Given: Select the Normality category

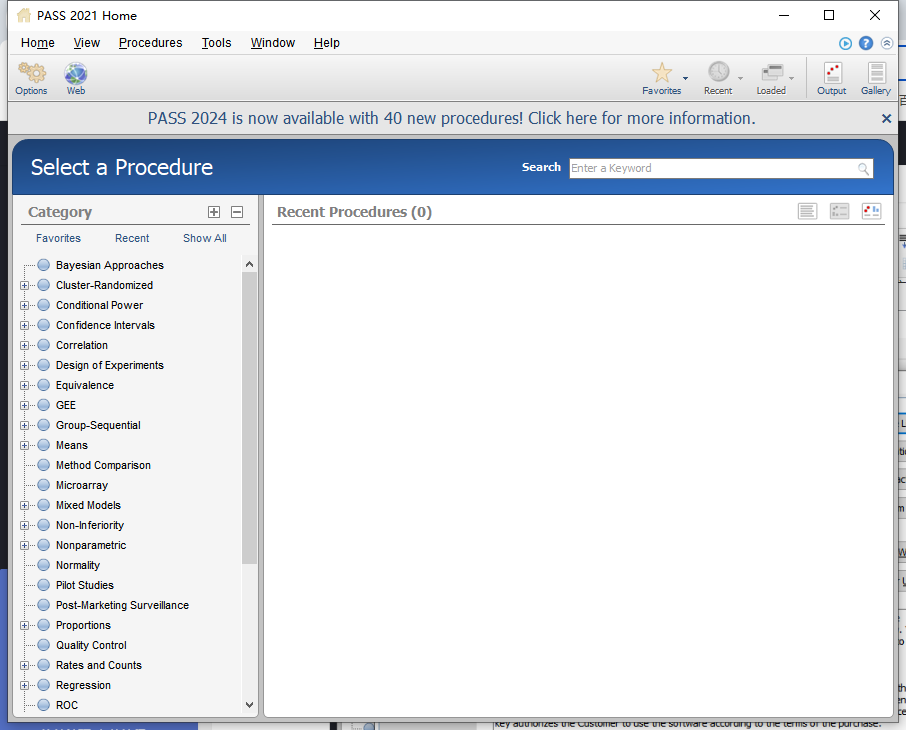Looking at the screenshot, I should [x=77, y=565].
